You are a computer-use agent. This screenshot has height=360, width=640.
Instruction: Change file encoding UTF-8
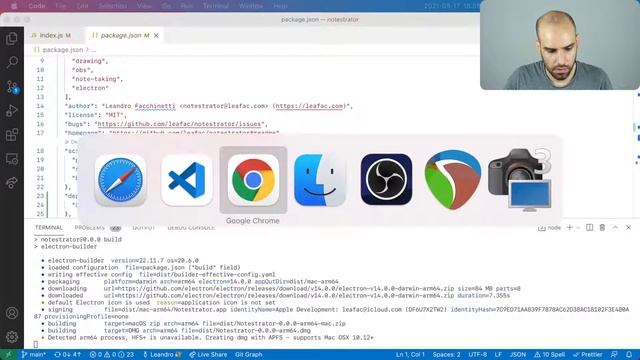coord(478,354)
